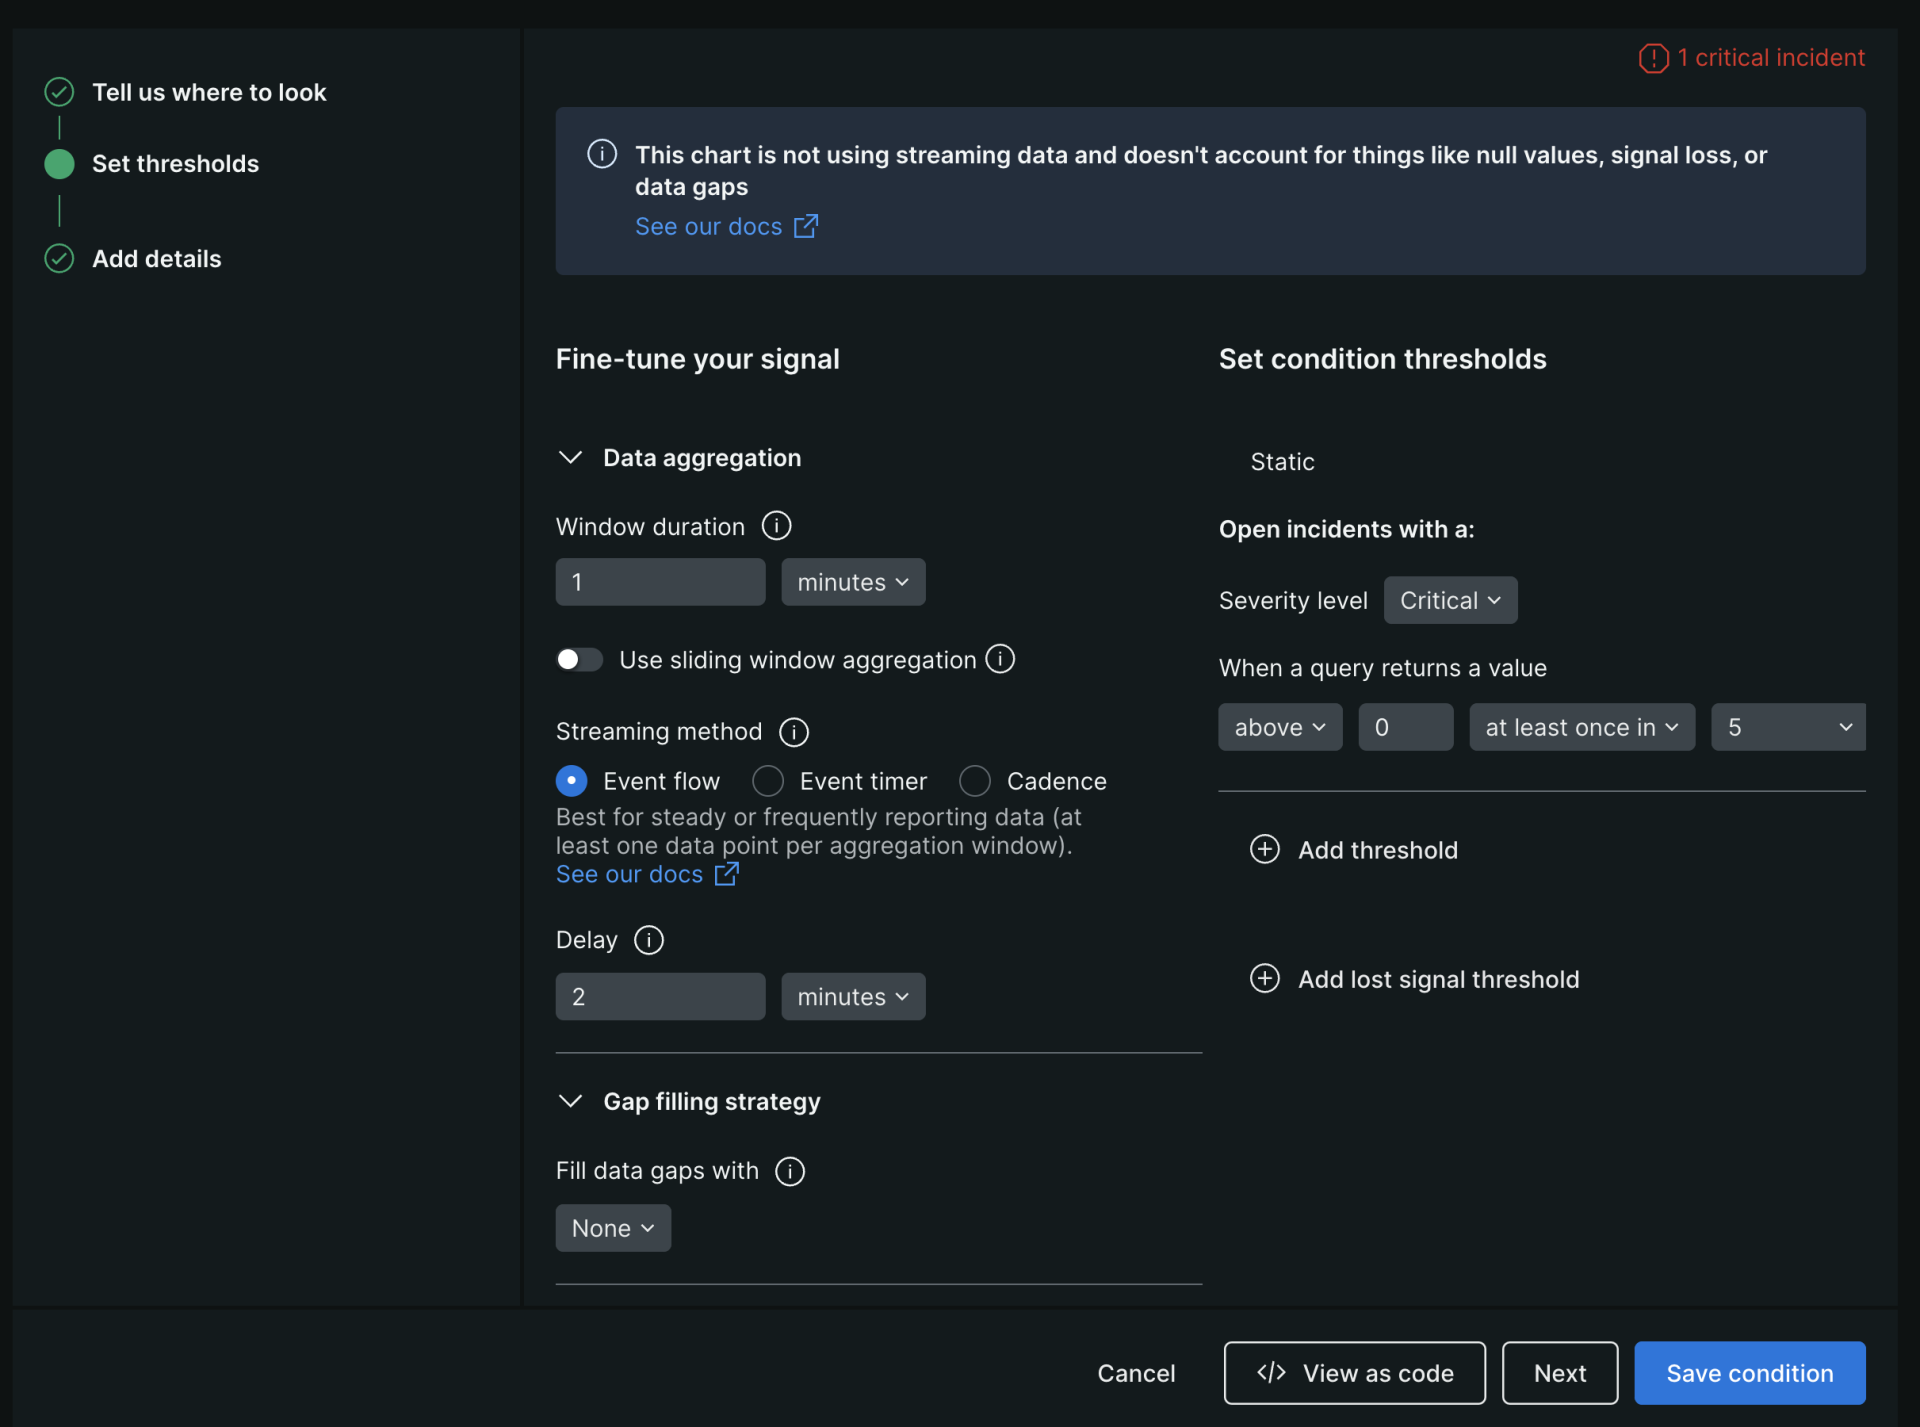Open the above condition dropdown
The width and height of the screenshot is (1920, 1427).
pyautogui.click(x=1280, y=727)
